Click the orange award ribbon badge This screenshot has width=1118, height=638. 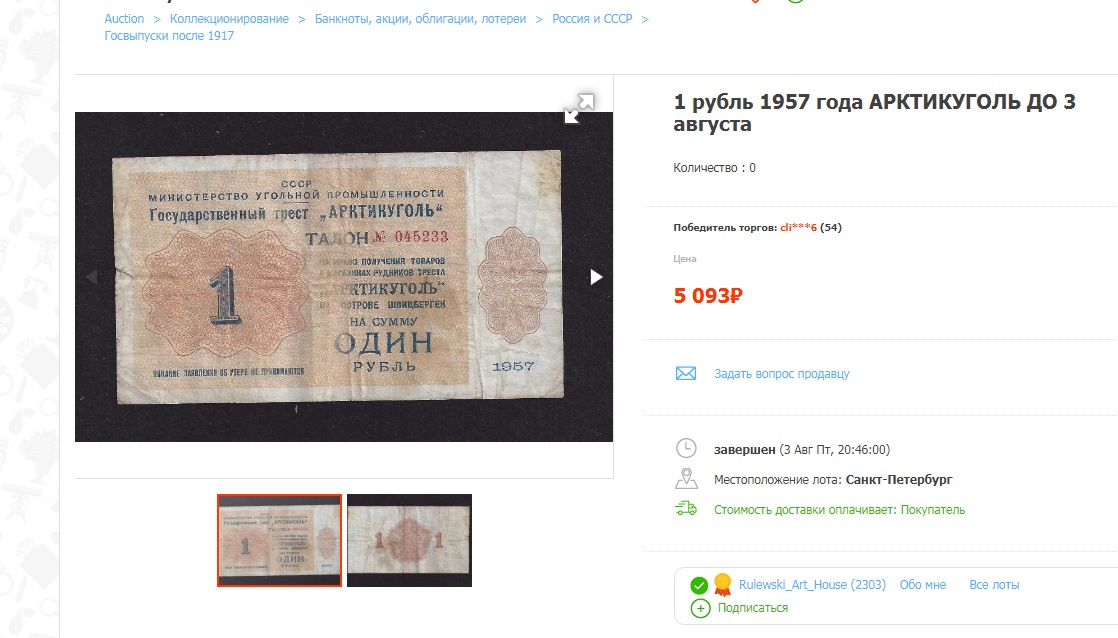[722, 585]
